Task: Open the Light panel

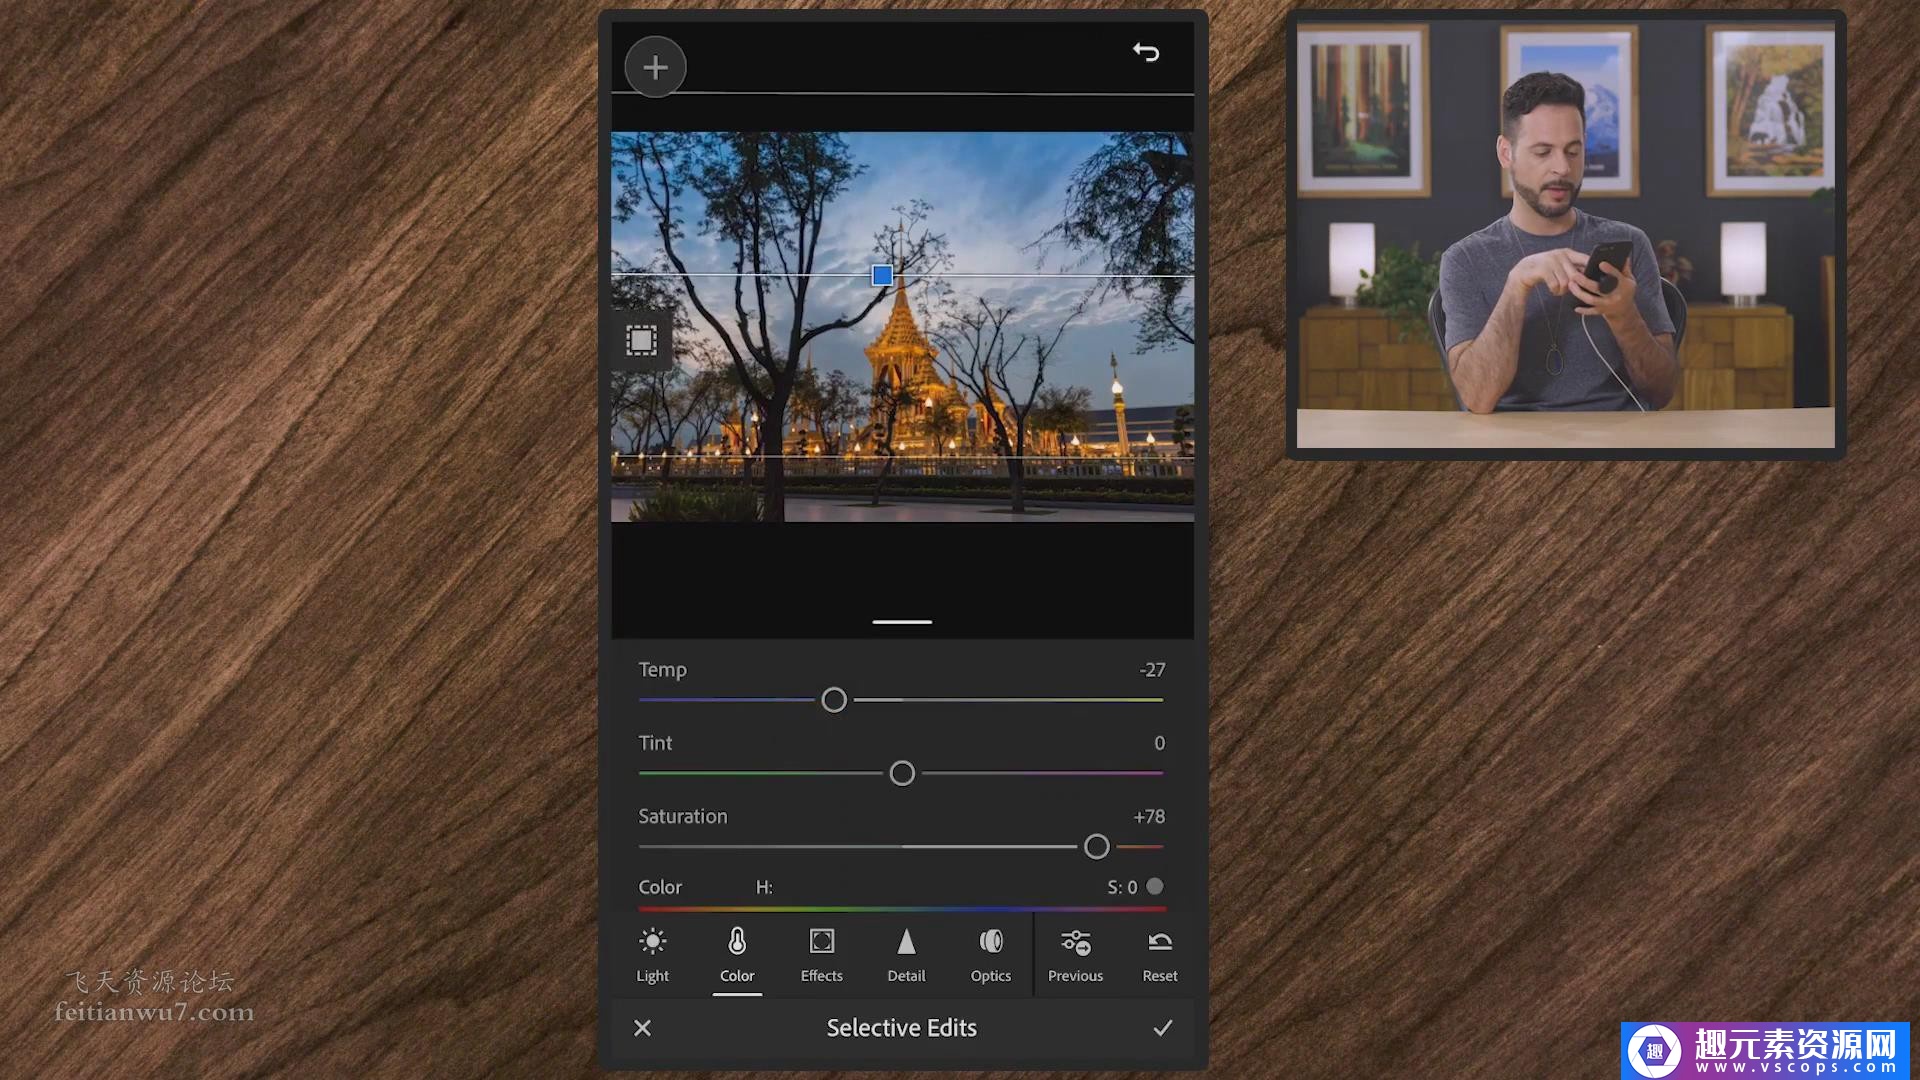Action: point(652,955)
